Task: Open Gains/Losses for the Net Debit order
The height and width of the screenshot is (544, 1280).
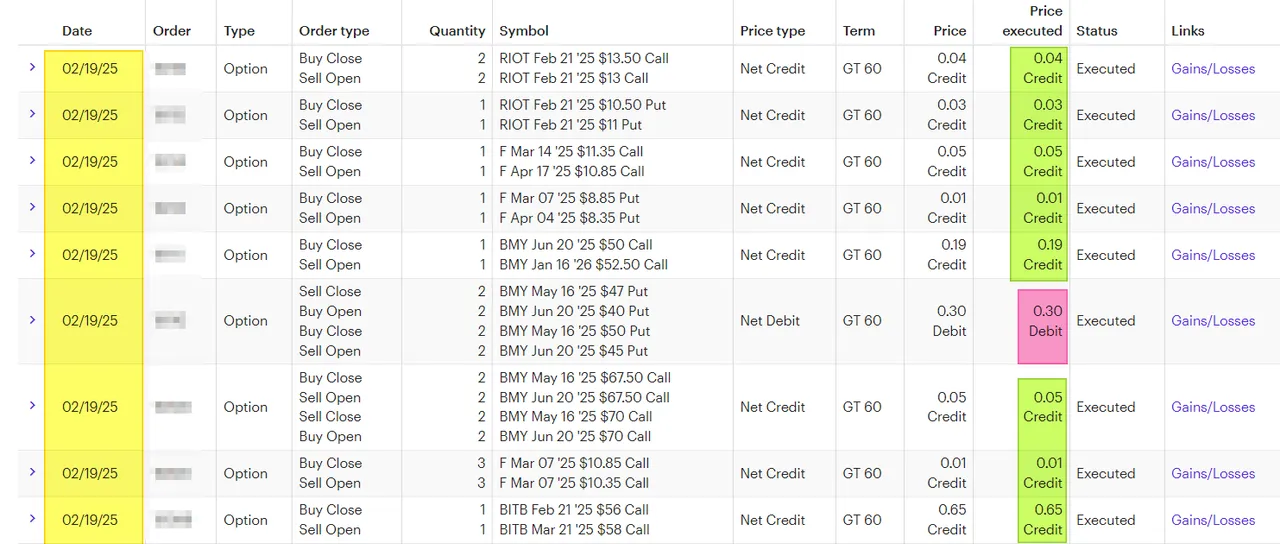Action: (1212, 321)
